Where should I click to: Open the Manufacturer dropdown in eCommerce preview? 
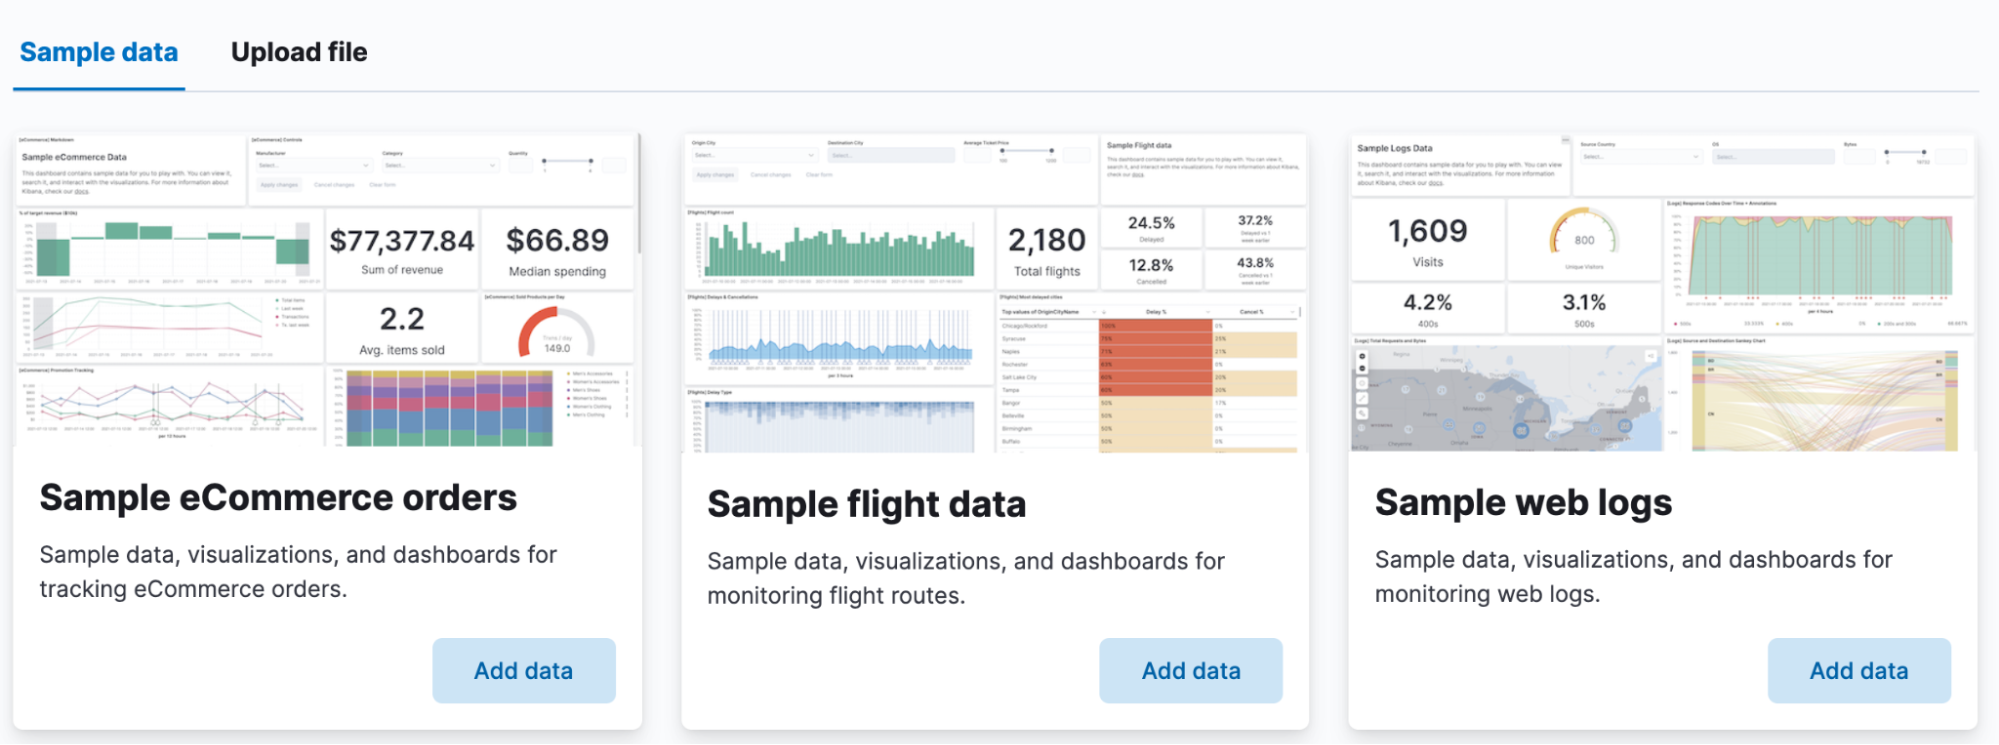[313, 165]
